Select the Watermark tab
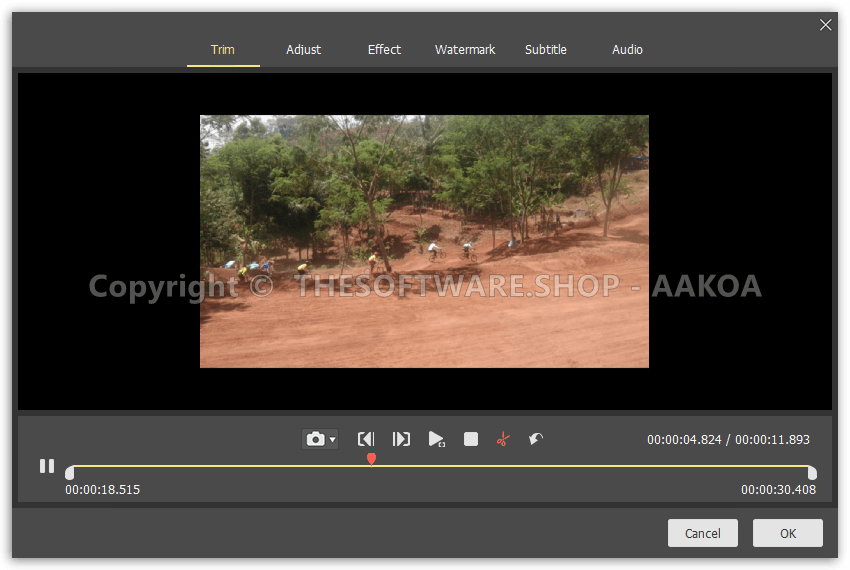 465,50
